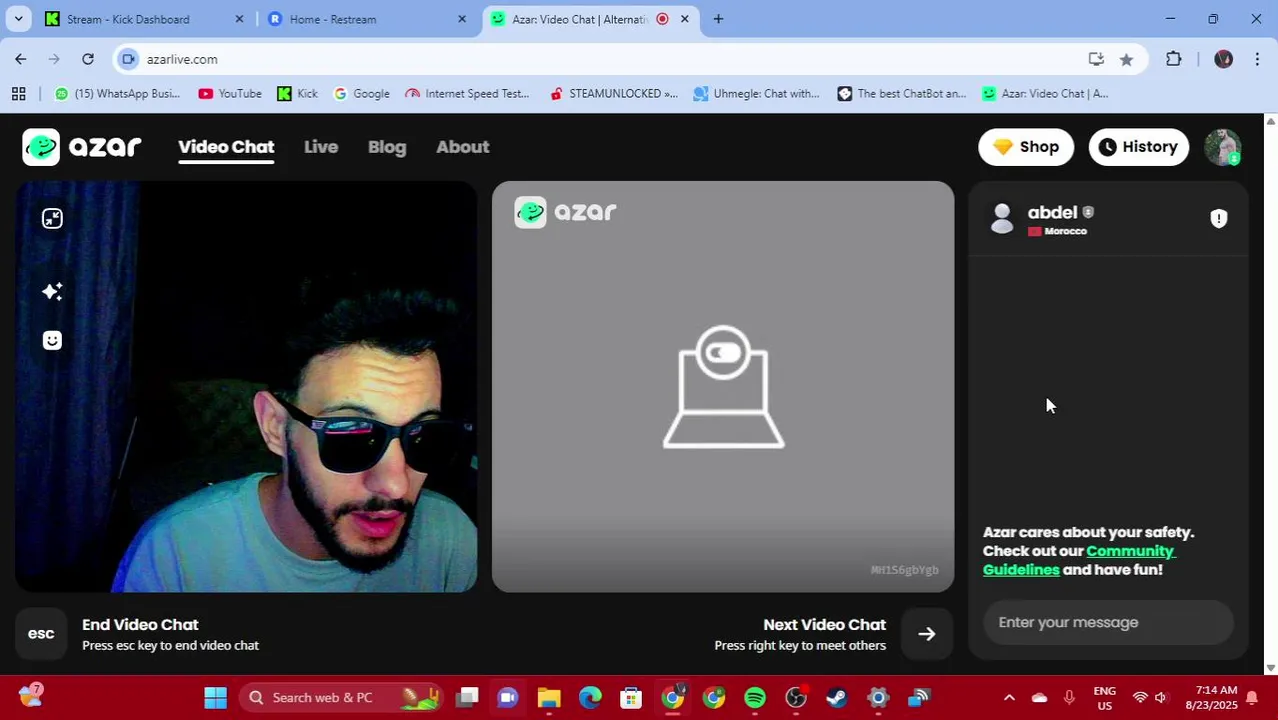Open Google bookmark
Image resolution: width=1278 pixels, height=720 pixels.
pyautogui.click(x=361, y=93)
